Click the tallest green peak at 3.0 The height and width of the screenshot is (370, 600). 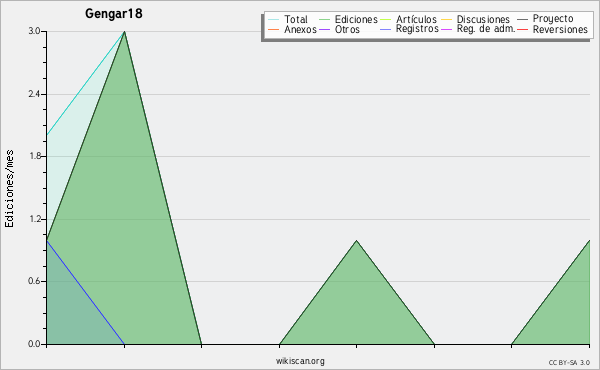click(x=124, y=32)
